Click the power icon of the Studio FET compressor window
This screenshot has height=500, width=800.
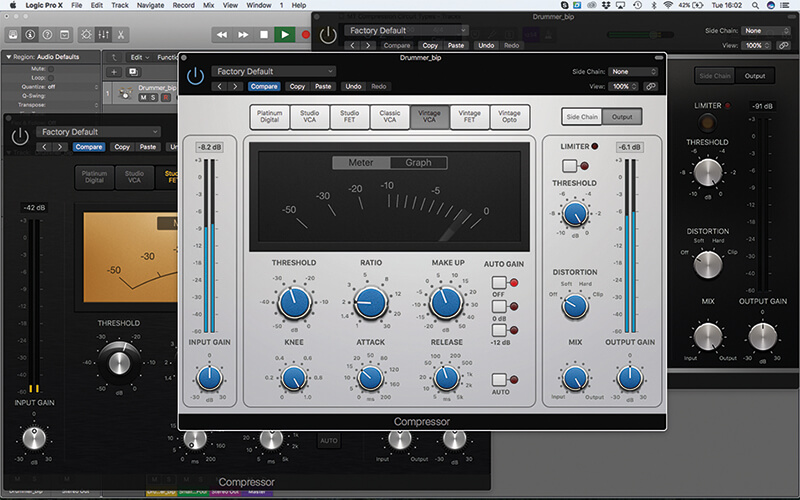tap(20, 137)
